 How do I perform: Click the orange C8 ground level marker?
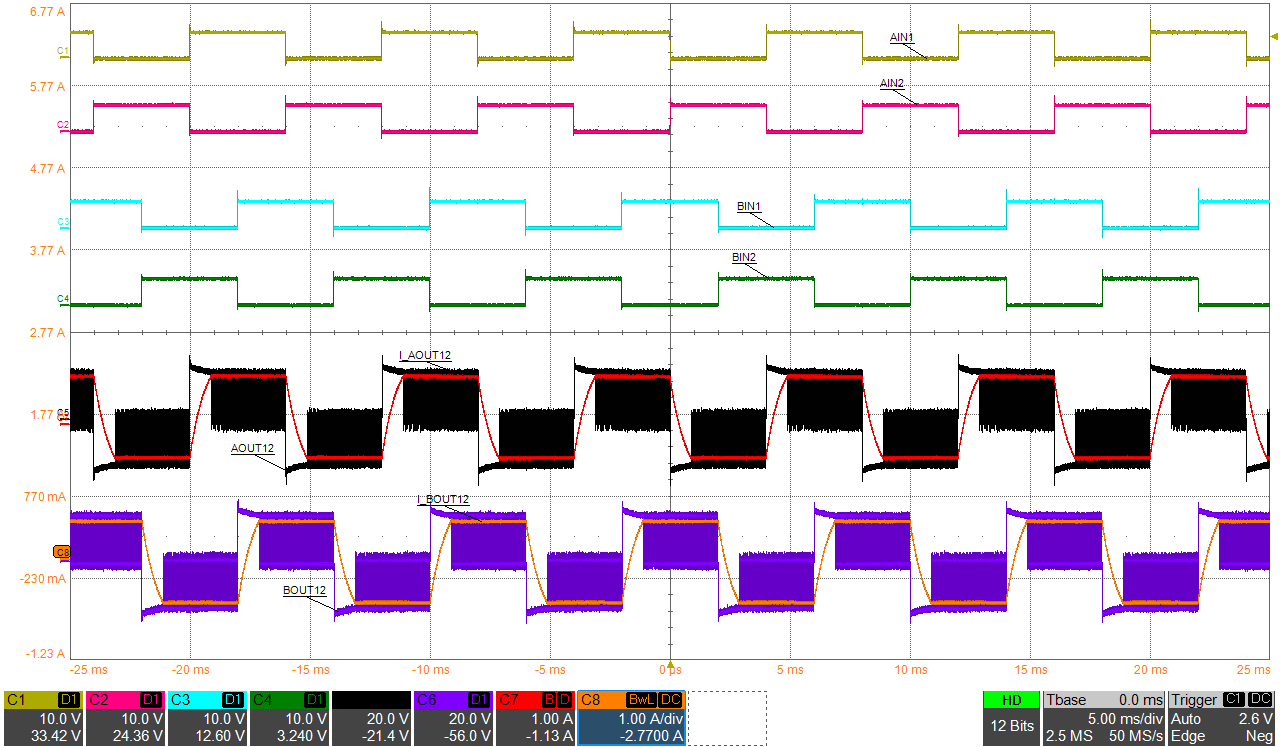tap(62, 552)
